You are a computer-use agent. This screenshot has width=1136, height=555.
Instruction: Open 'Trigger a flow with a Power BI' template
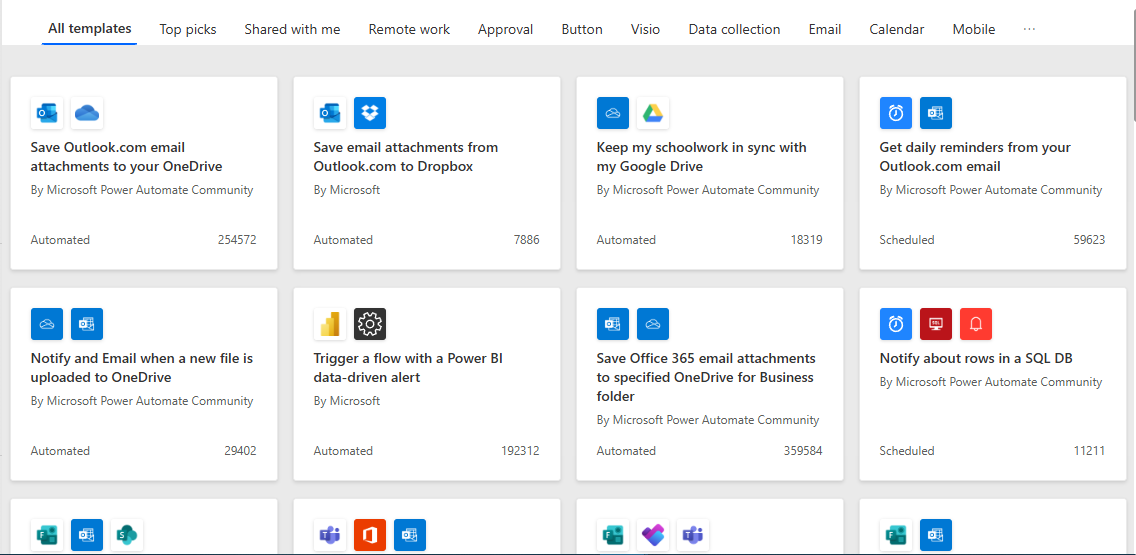pos(427,384)
